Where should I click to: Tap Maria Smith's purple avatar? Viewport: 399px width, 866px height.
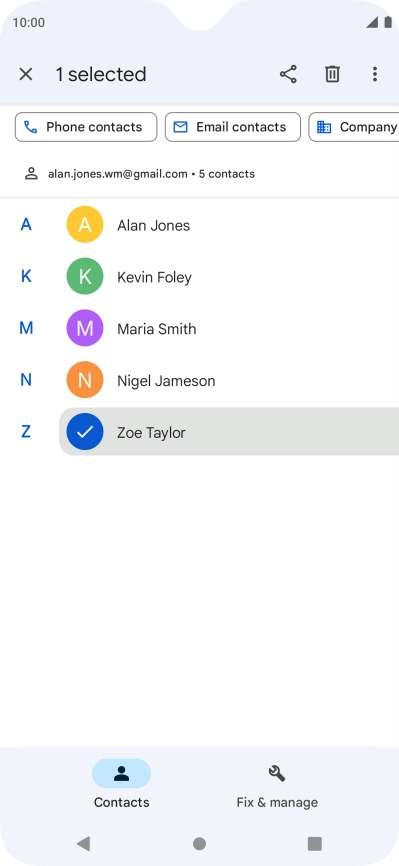[85, 328]
